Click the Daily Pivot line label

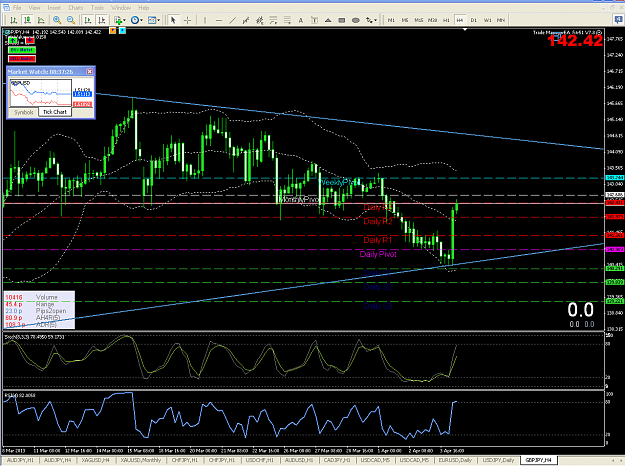378,254
